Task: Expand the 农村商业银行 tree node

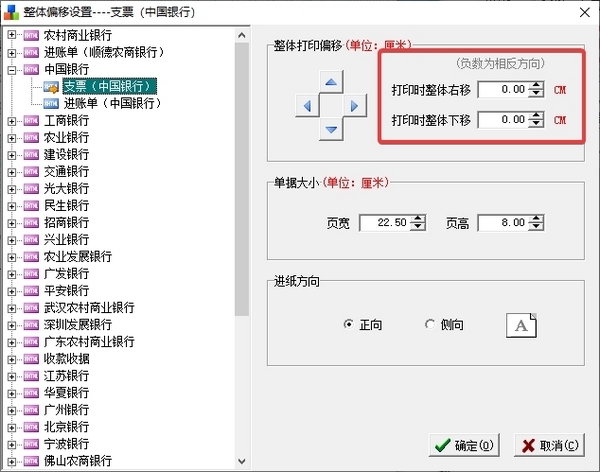Action: tap(11, 35)
